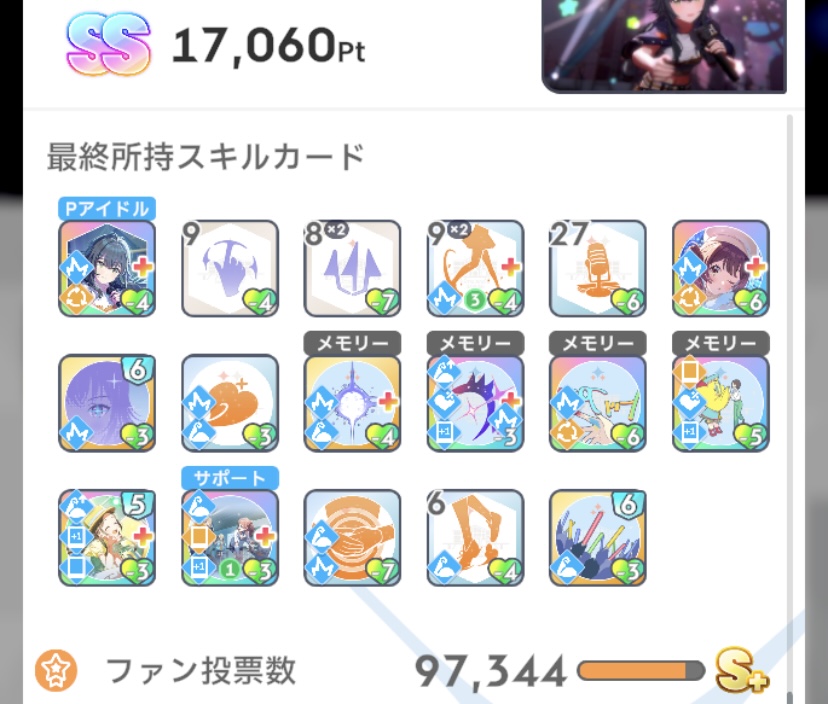Open the メモリー yellow mascot card
Viewport: 828px width, 704px height.
721,403
